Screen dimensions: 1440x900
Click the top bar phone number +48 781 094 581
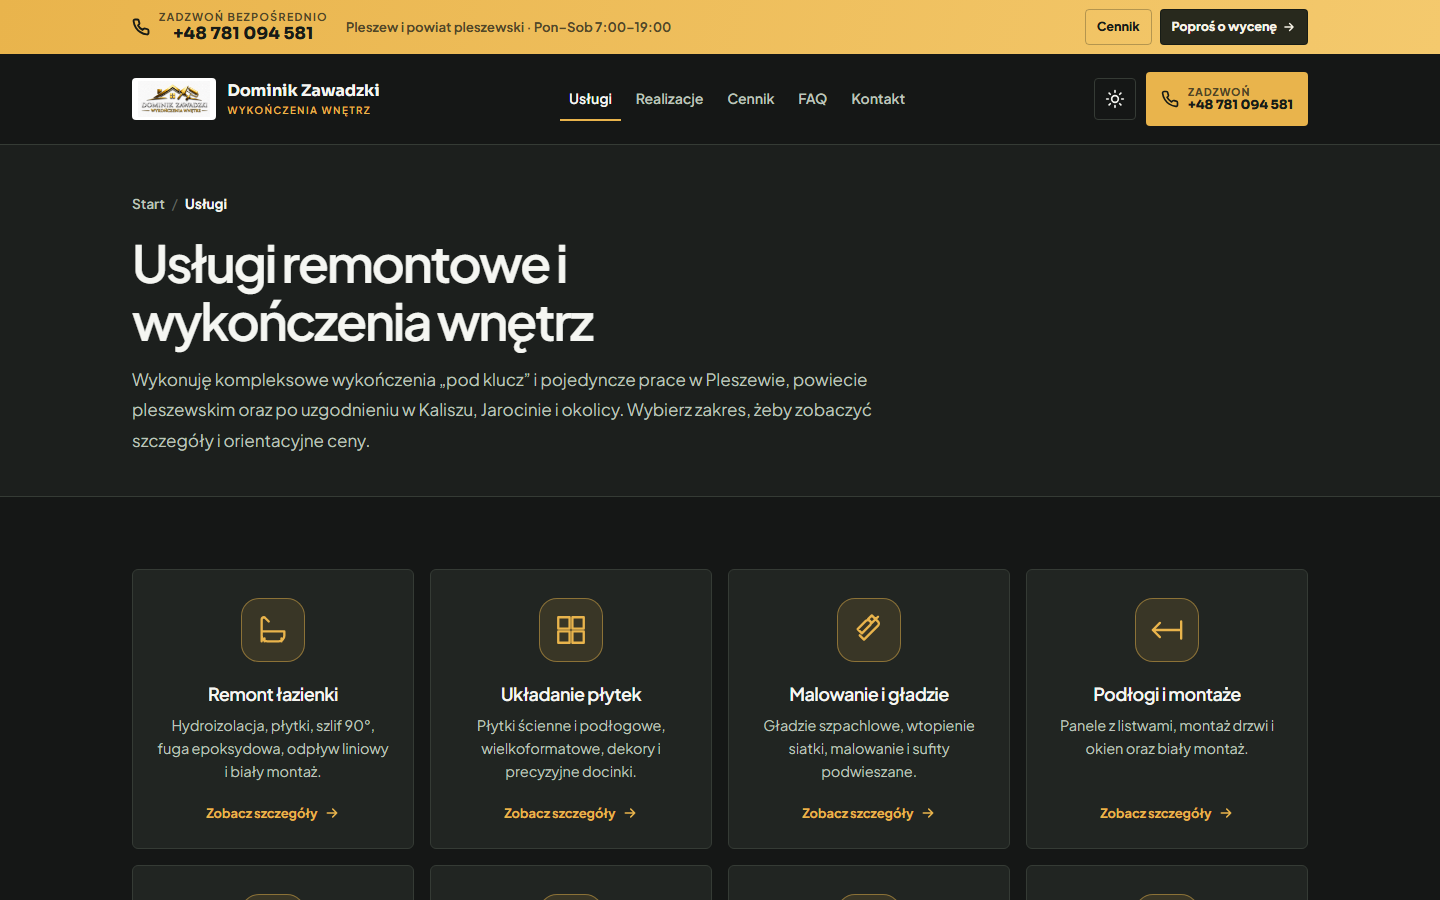pyautogui.click(x=243, y=33)
